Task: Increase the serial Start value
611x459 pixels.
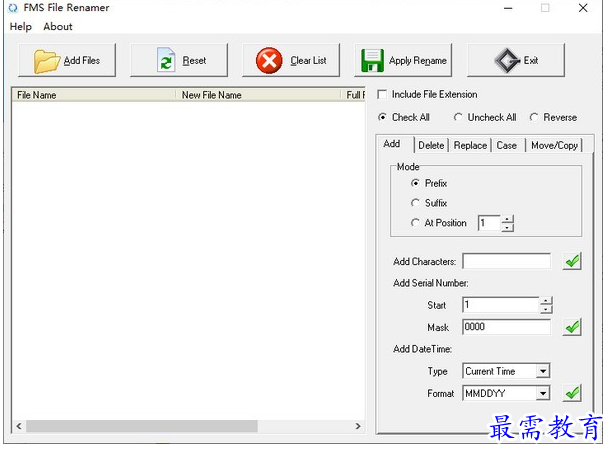Action: point(546,301)
